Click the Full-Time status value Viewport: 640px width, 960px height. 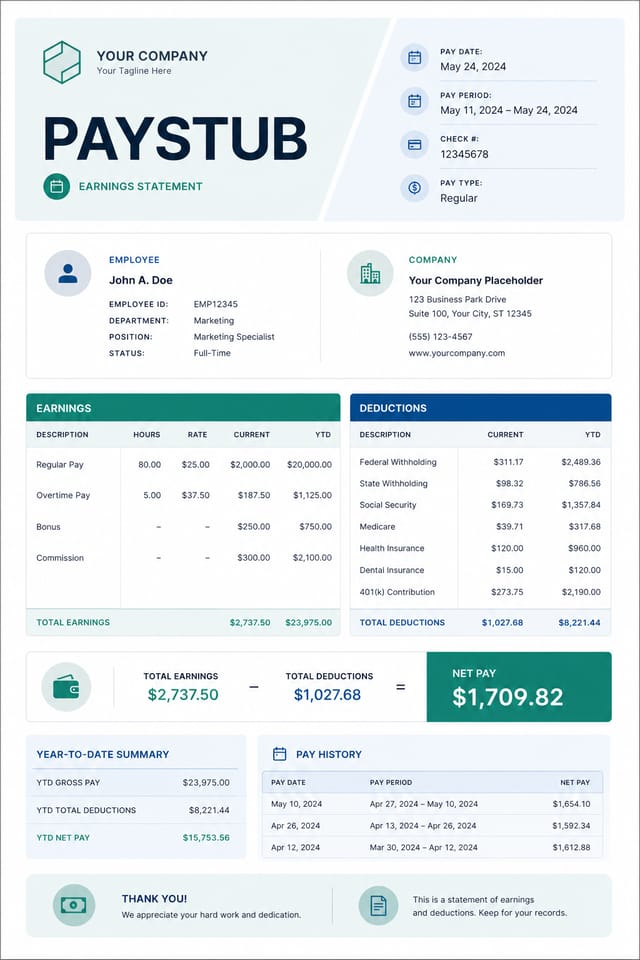pos(212,353)
